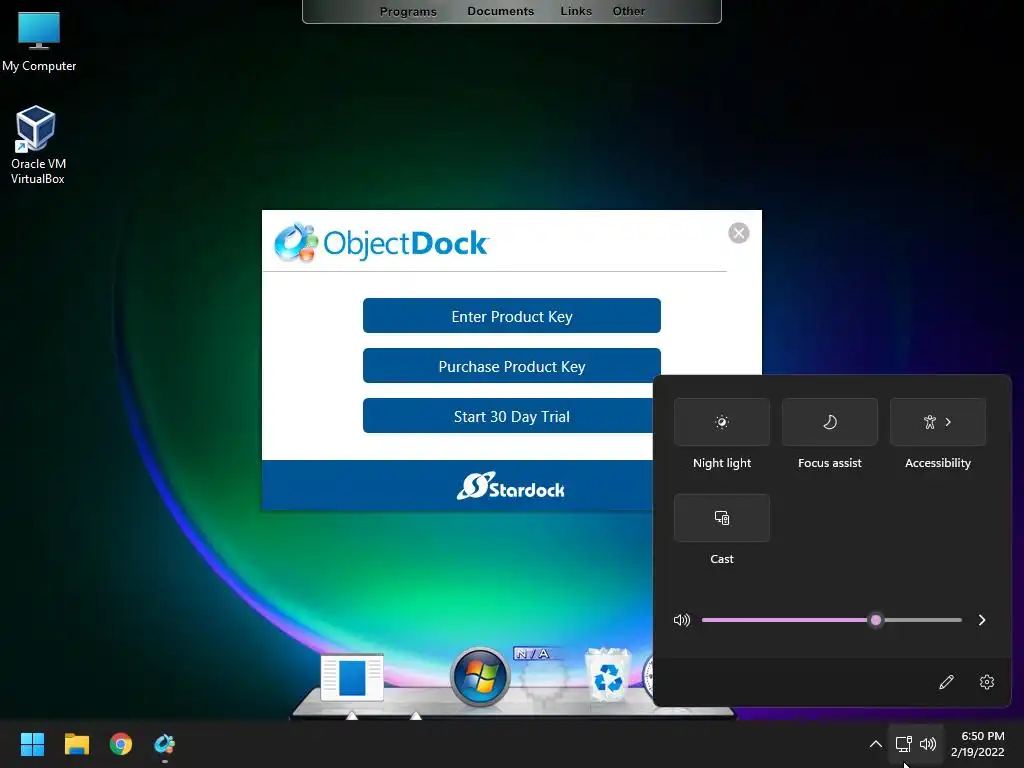Open the Documents tab in top dock
The height and width of the screenshot is (768, 1024).
click(500, 11)
